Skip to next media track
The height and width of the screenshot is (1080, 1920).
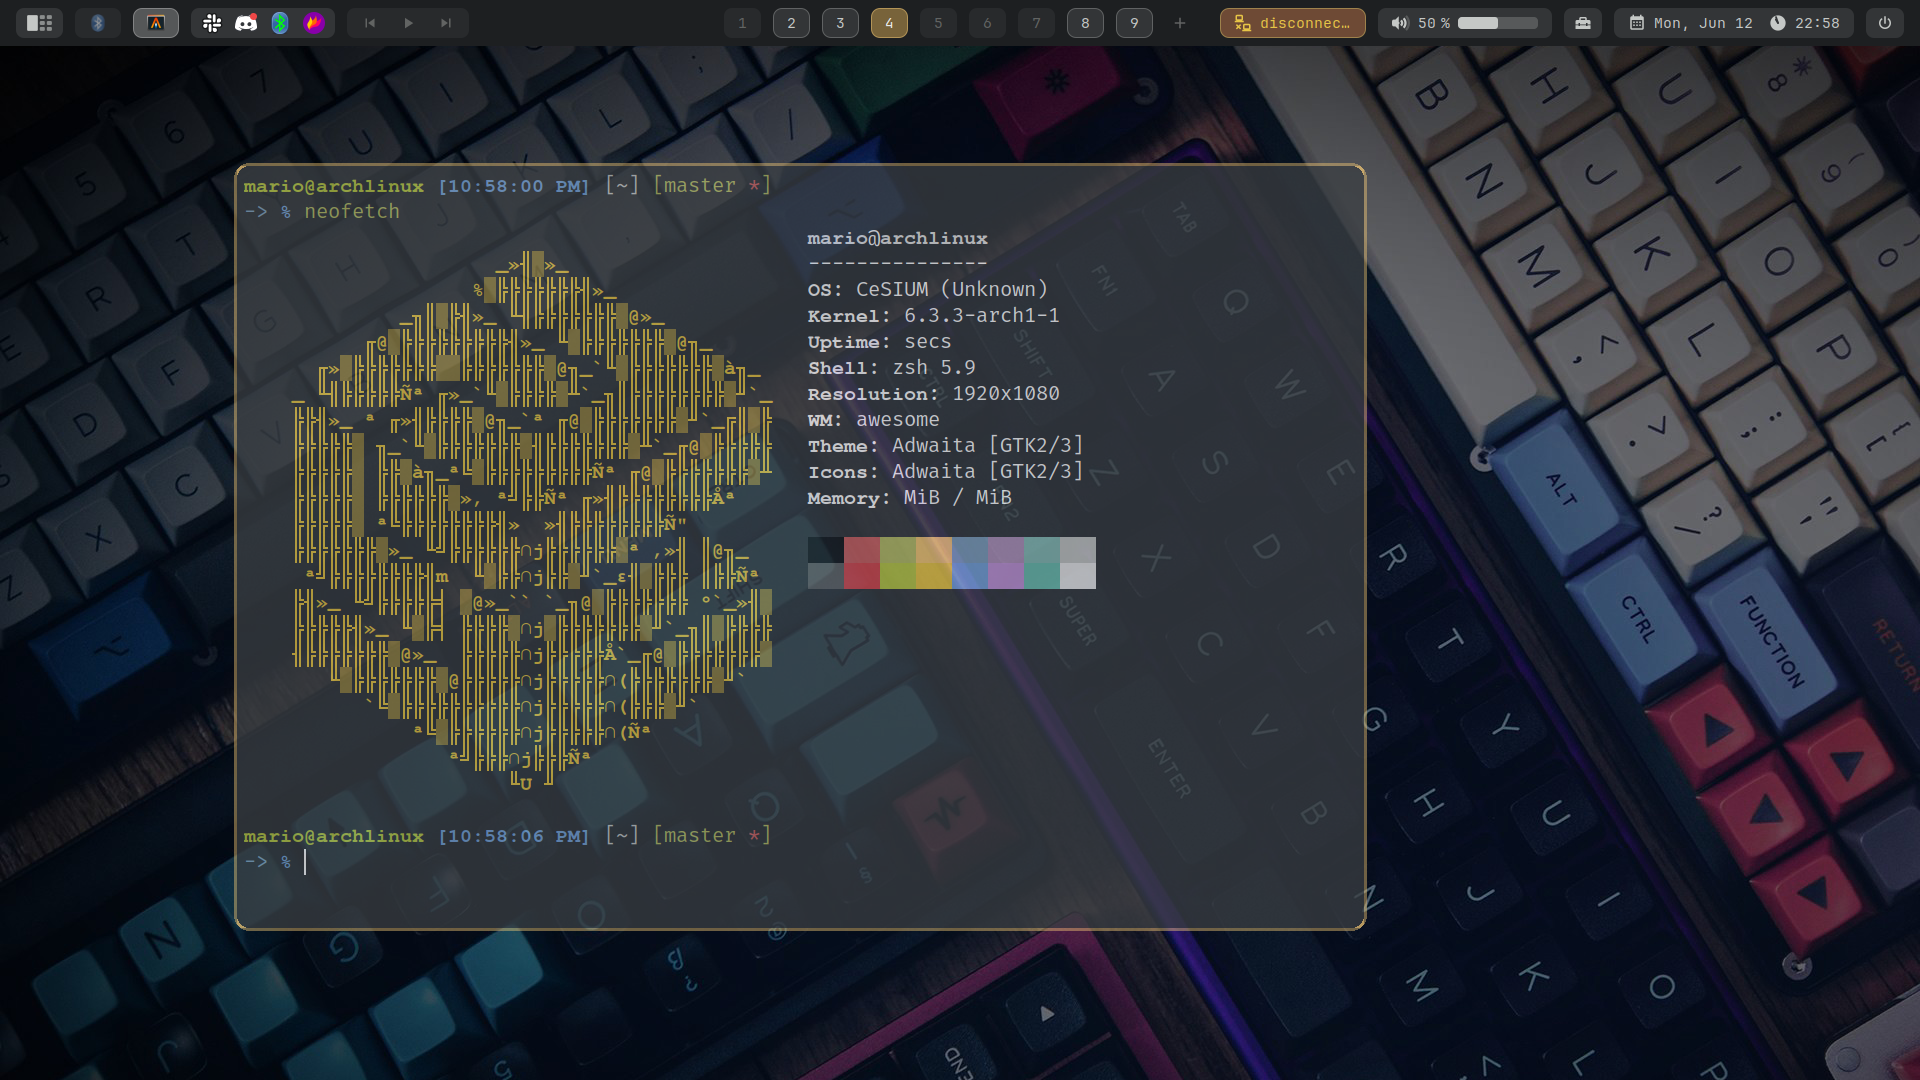coord(446,23)
